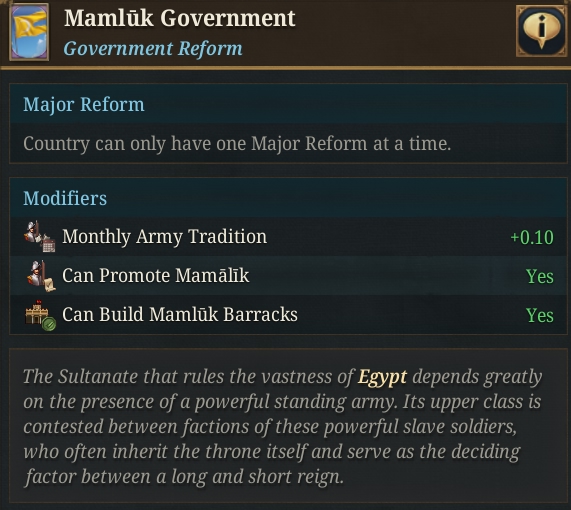Select the Monthly Army Tradition row label
571x510 pixels.
(x=165, y=236)
